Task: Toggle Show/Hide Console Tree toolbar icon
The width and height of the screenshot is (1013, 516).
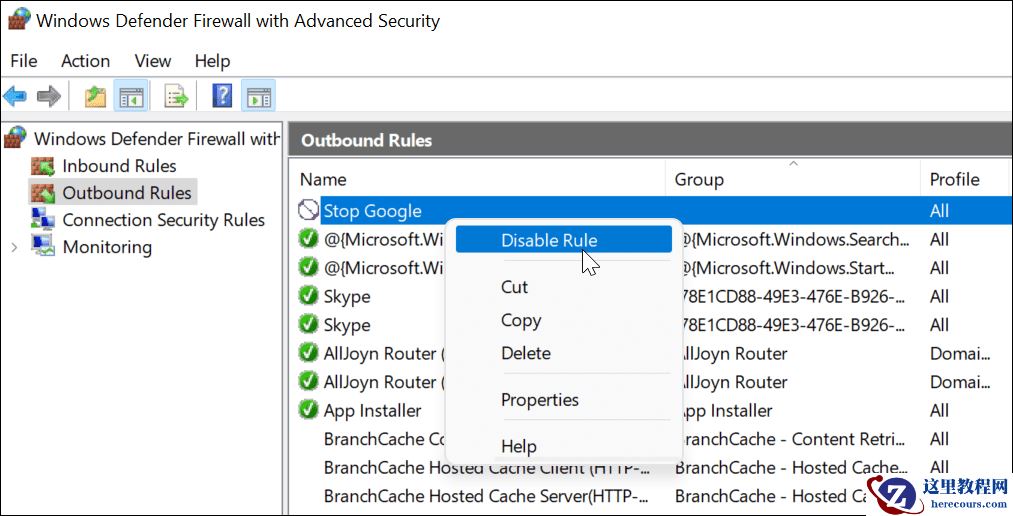Action: pyautogui.click(x=131, y=96)
